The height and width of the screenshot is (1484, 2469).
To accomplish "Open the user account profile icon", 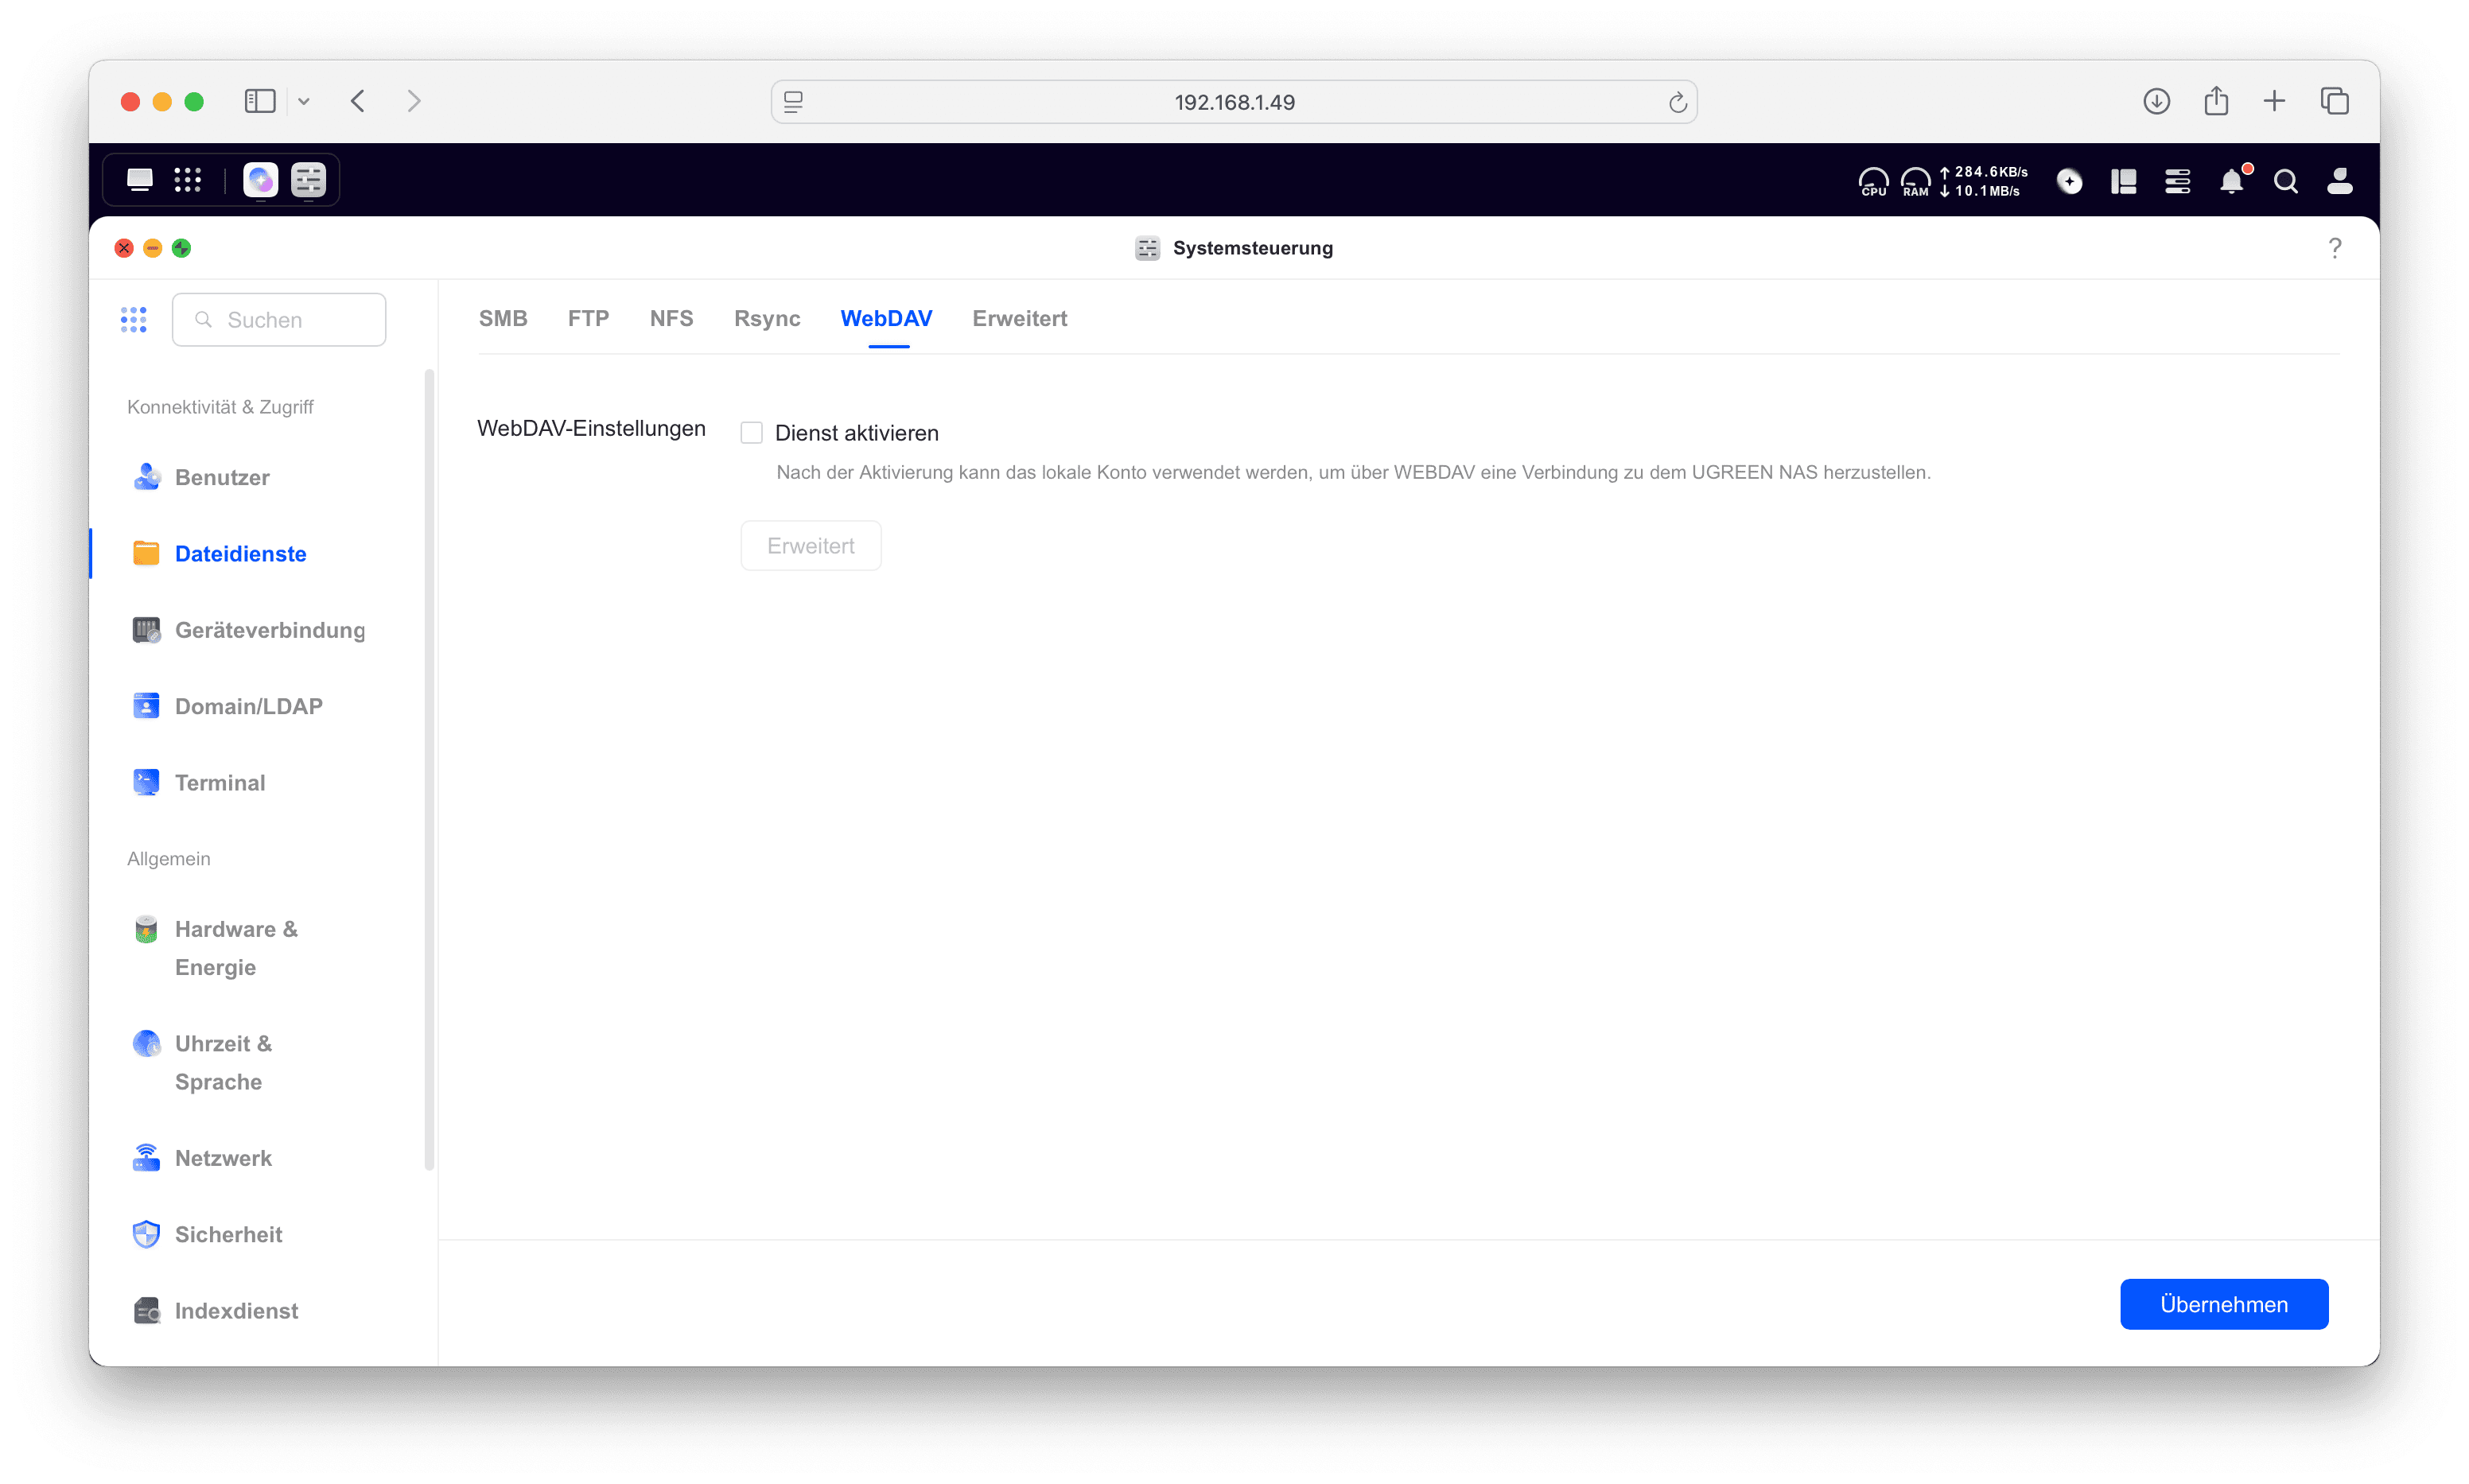I will pyautogui.click(x=2339, y=181).
